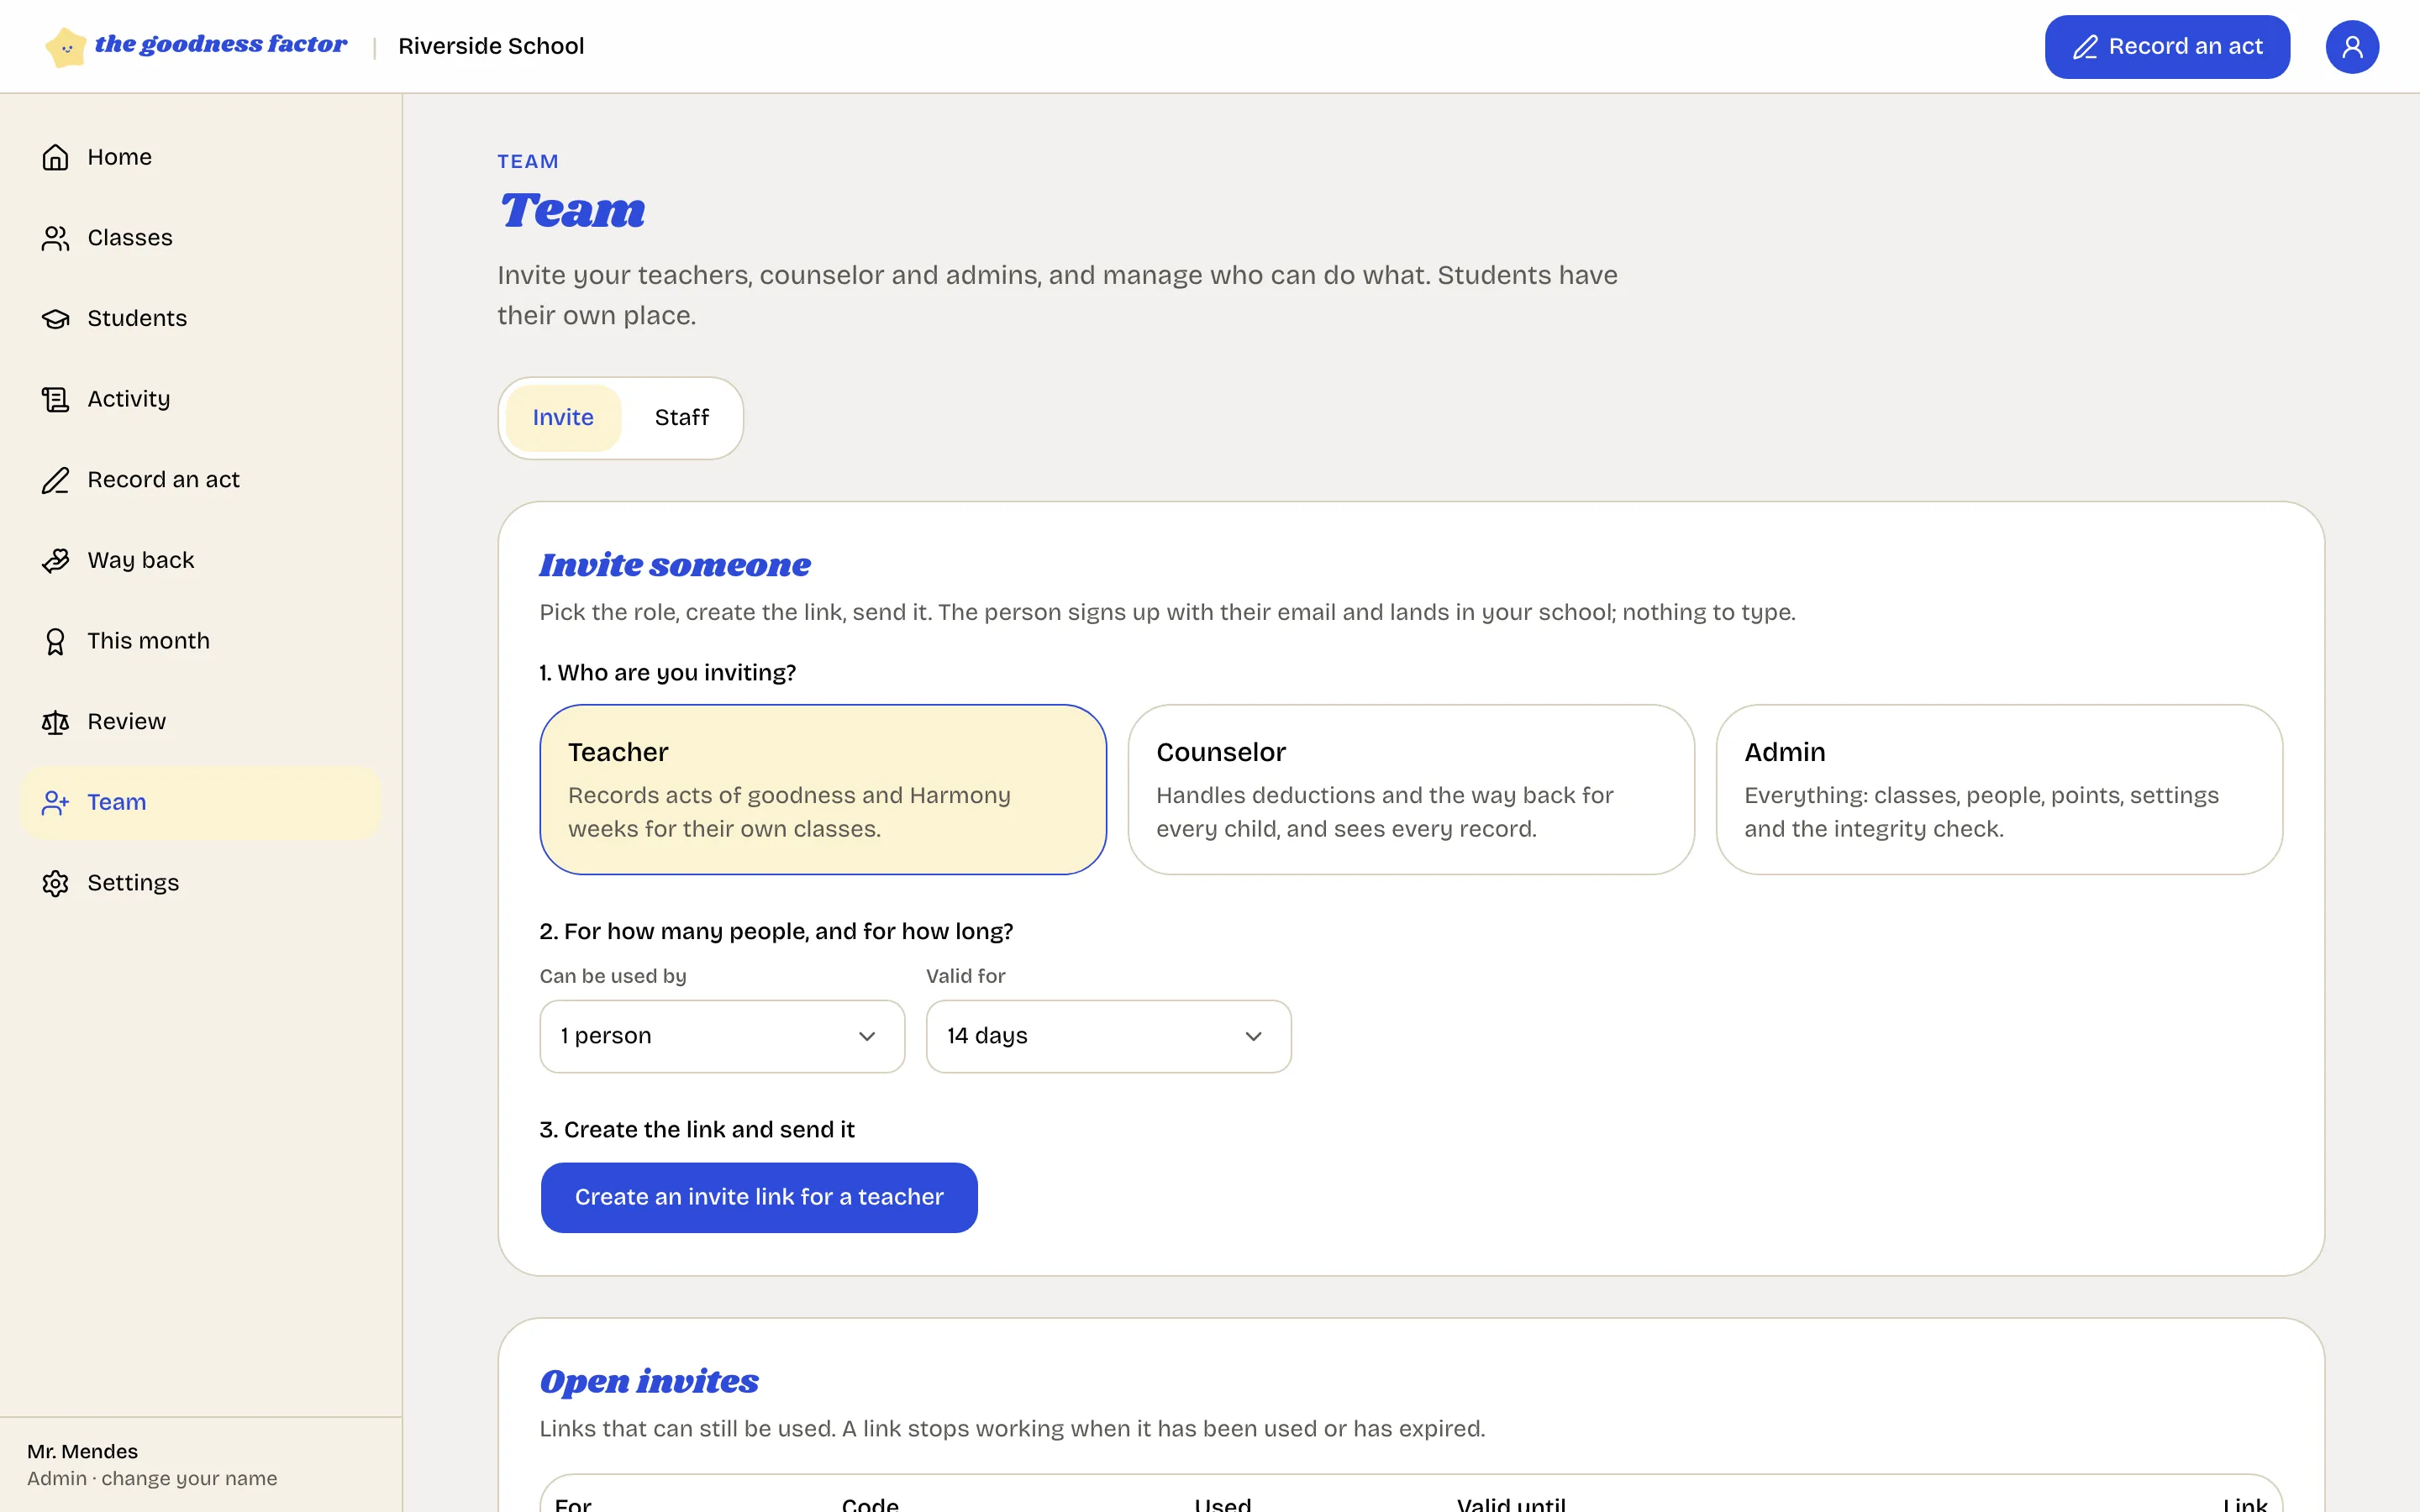Open the user profile avatar icon

[x=2351, y=47]
